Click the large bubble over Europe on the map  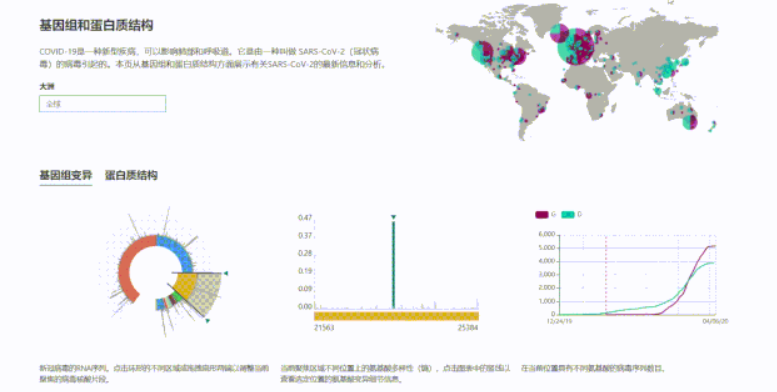point(576,47)
